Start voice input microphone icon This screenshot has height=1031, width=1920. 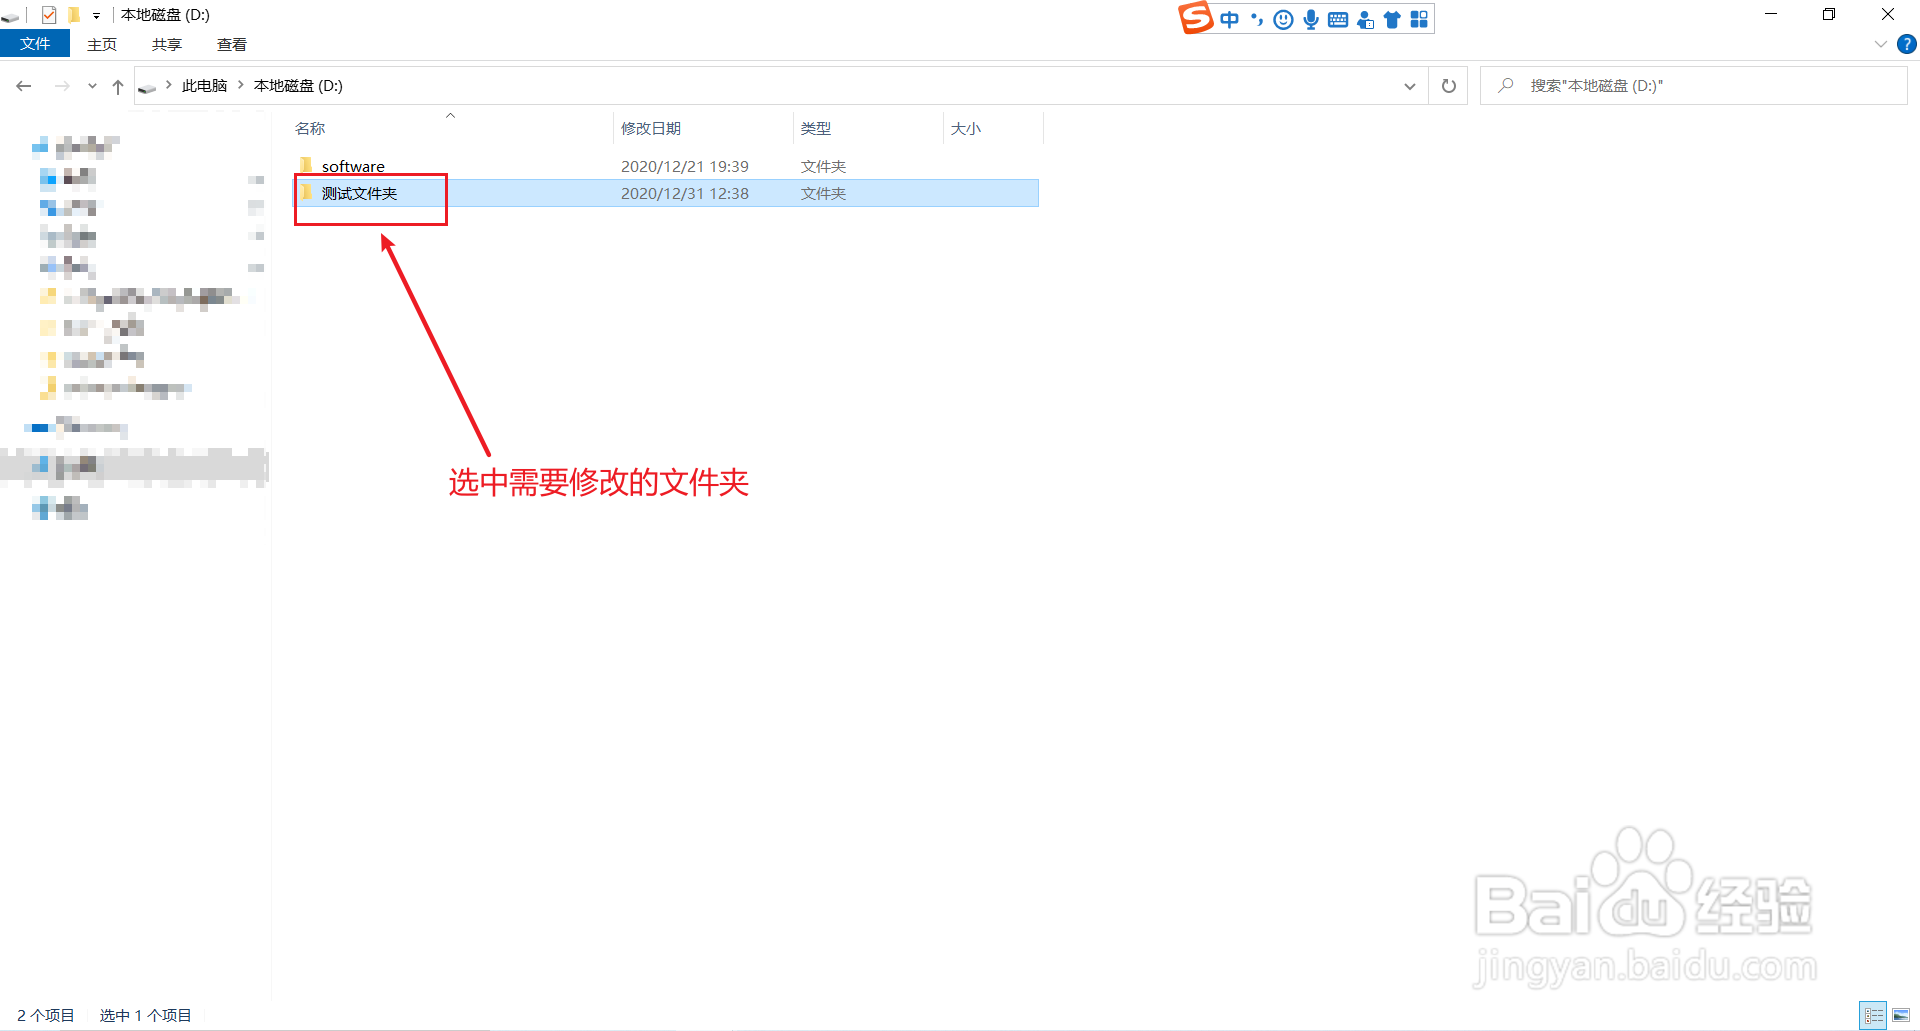(1311, 19)
